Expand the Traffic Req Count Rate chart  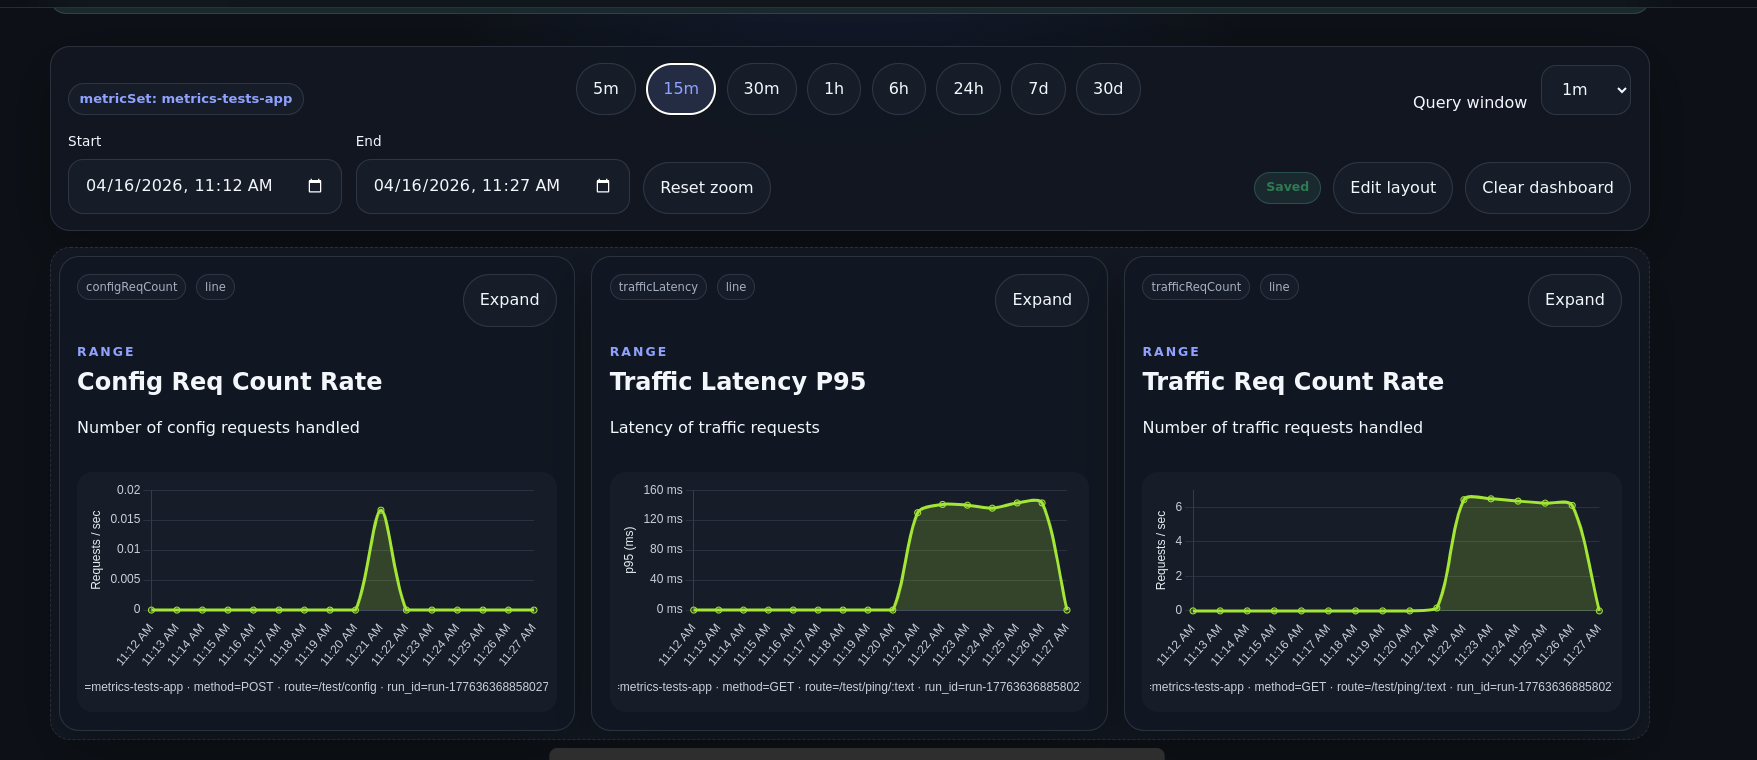tap(1575, 300)
